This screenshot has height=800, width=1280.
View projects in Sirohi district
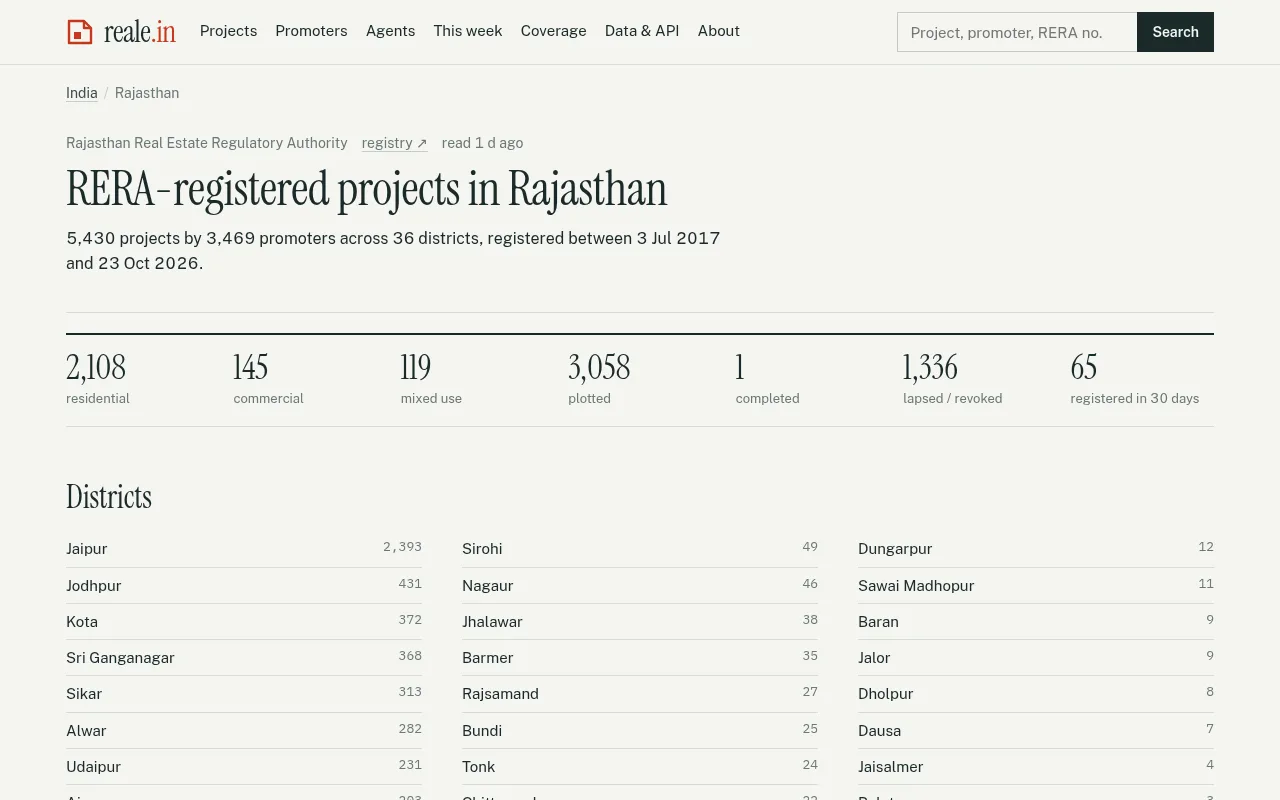(x=640, y=549)
